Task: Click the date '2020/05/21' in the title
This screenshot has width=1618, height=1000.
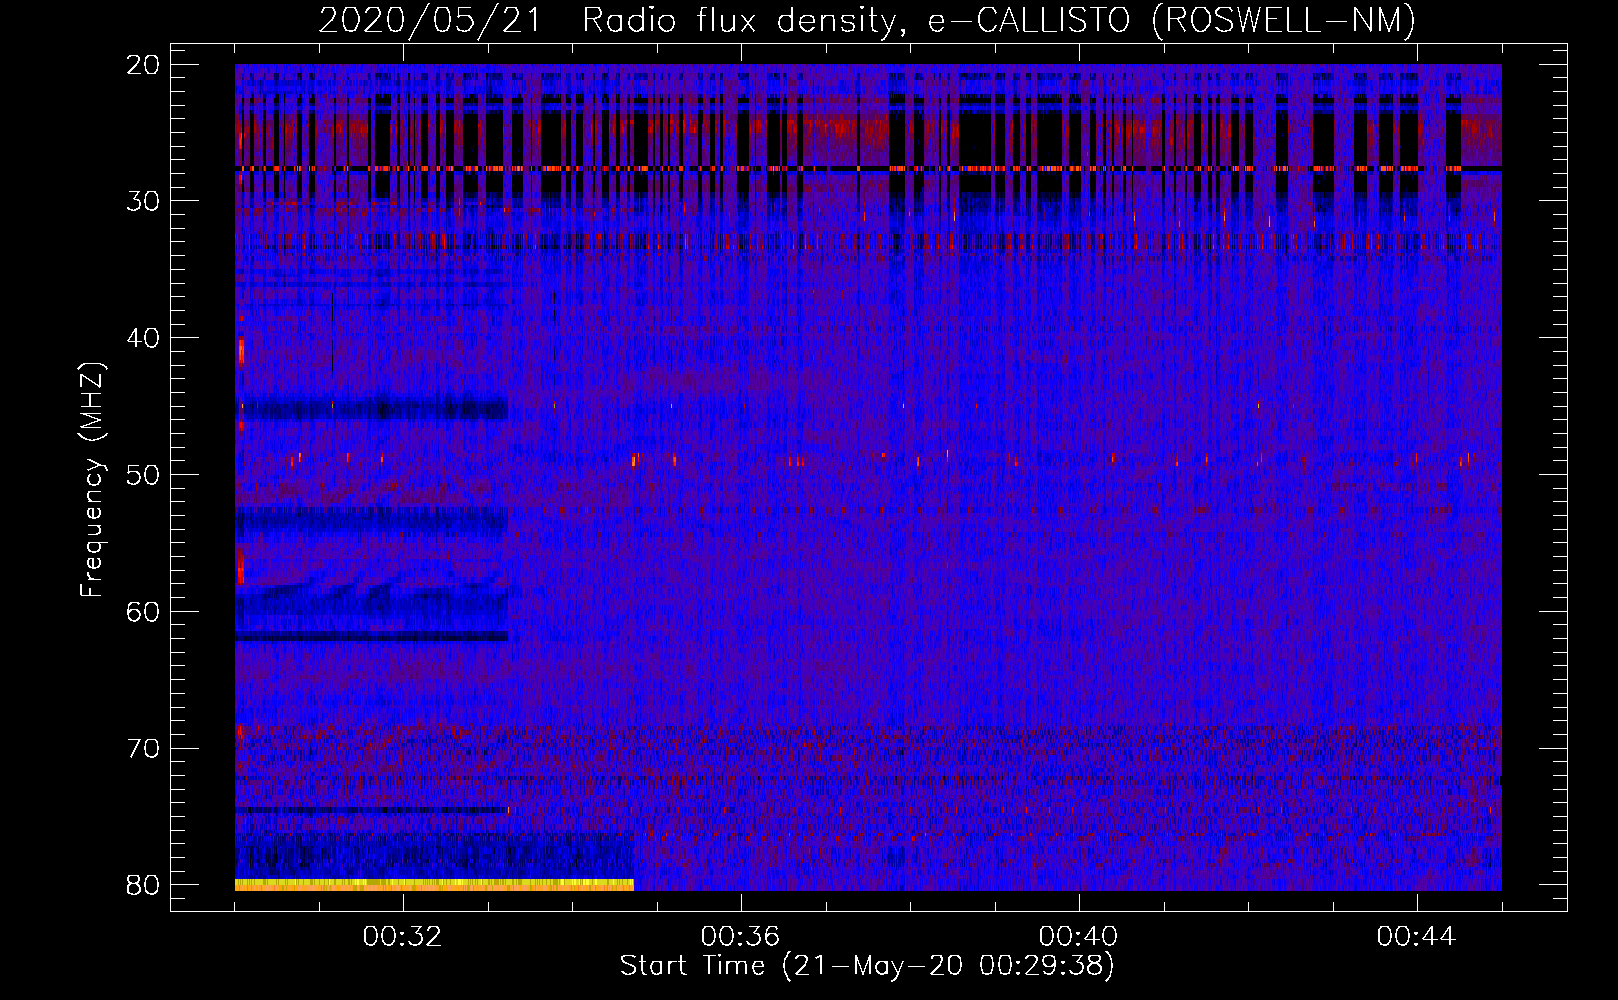Action: pyautogui.click(x=430, y=20)
